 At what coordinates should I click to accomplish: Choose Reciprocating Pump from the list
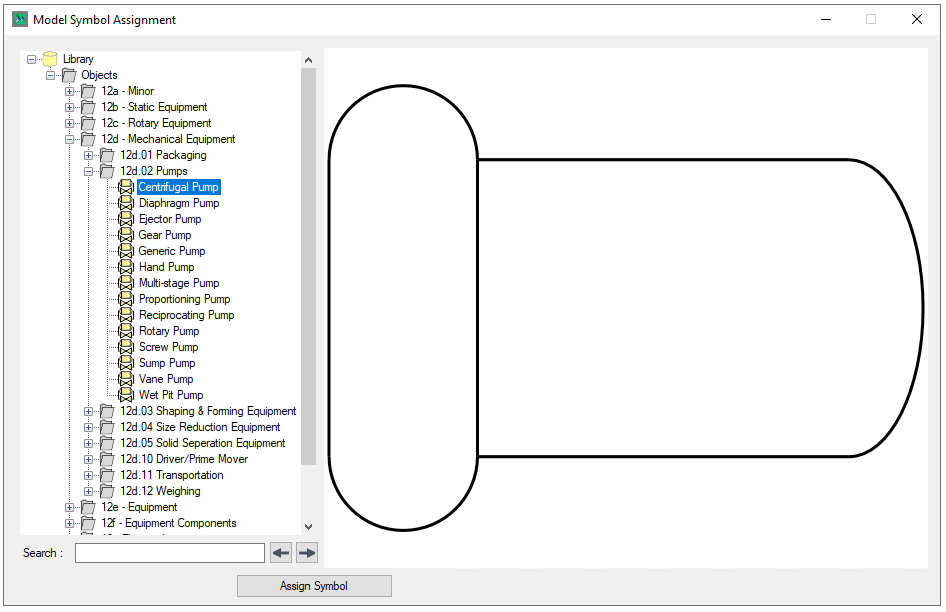coord(186,315)
